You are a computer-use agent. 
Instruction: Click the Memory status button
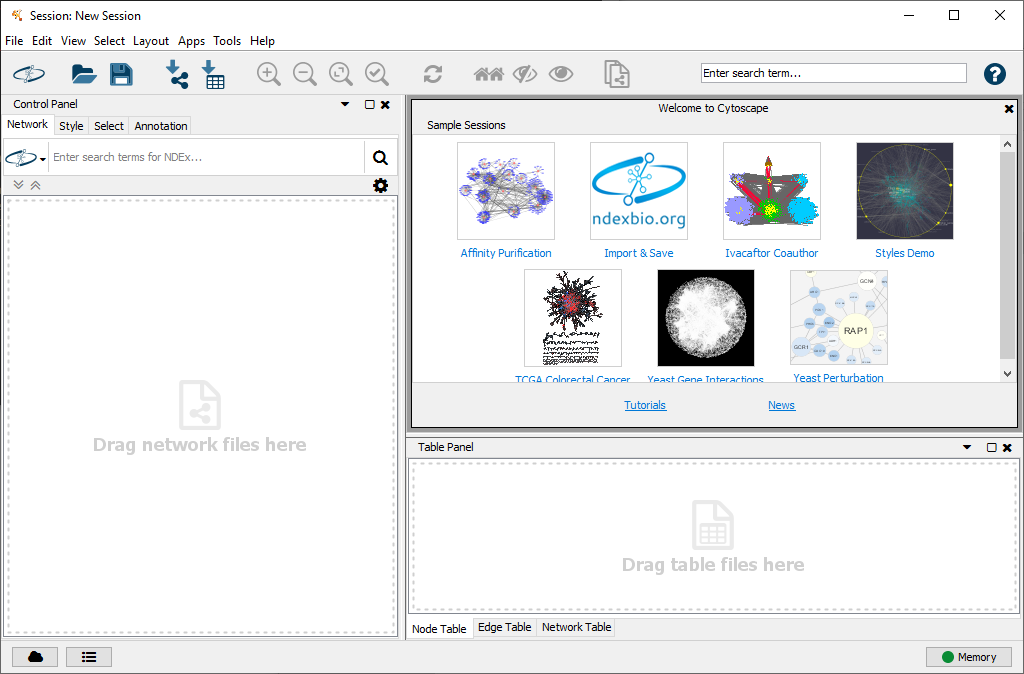point(969,657)
